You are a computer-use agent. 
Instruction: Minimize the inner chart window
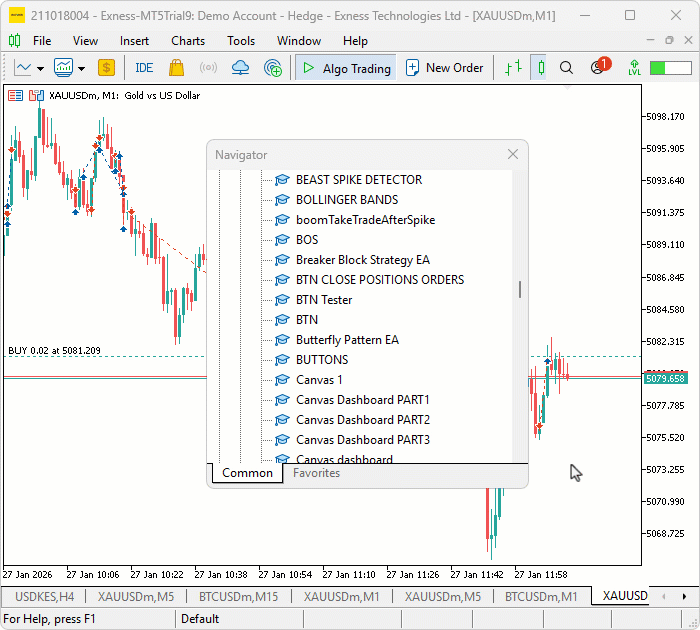tap(650, 40)
